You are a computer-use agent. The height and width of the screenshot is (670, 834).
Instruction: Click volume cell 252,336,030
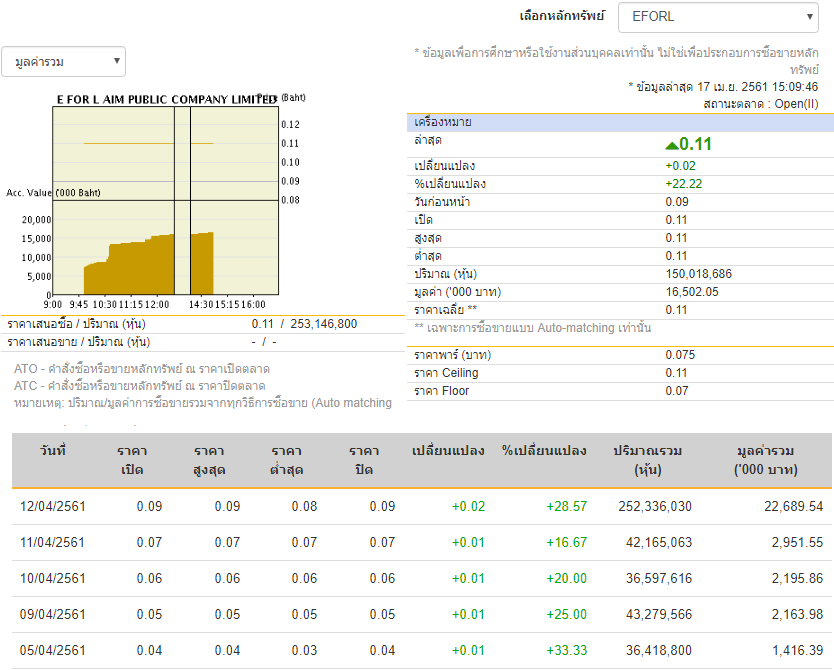(655, 507)
